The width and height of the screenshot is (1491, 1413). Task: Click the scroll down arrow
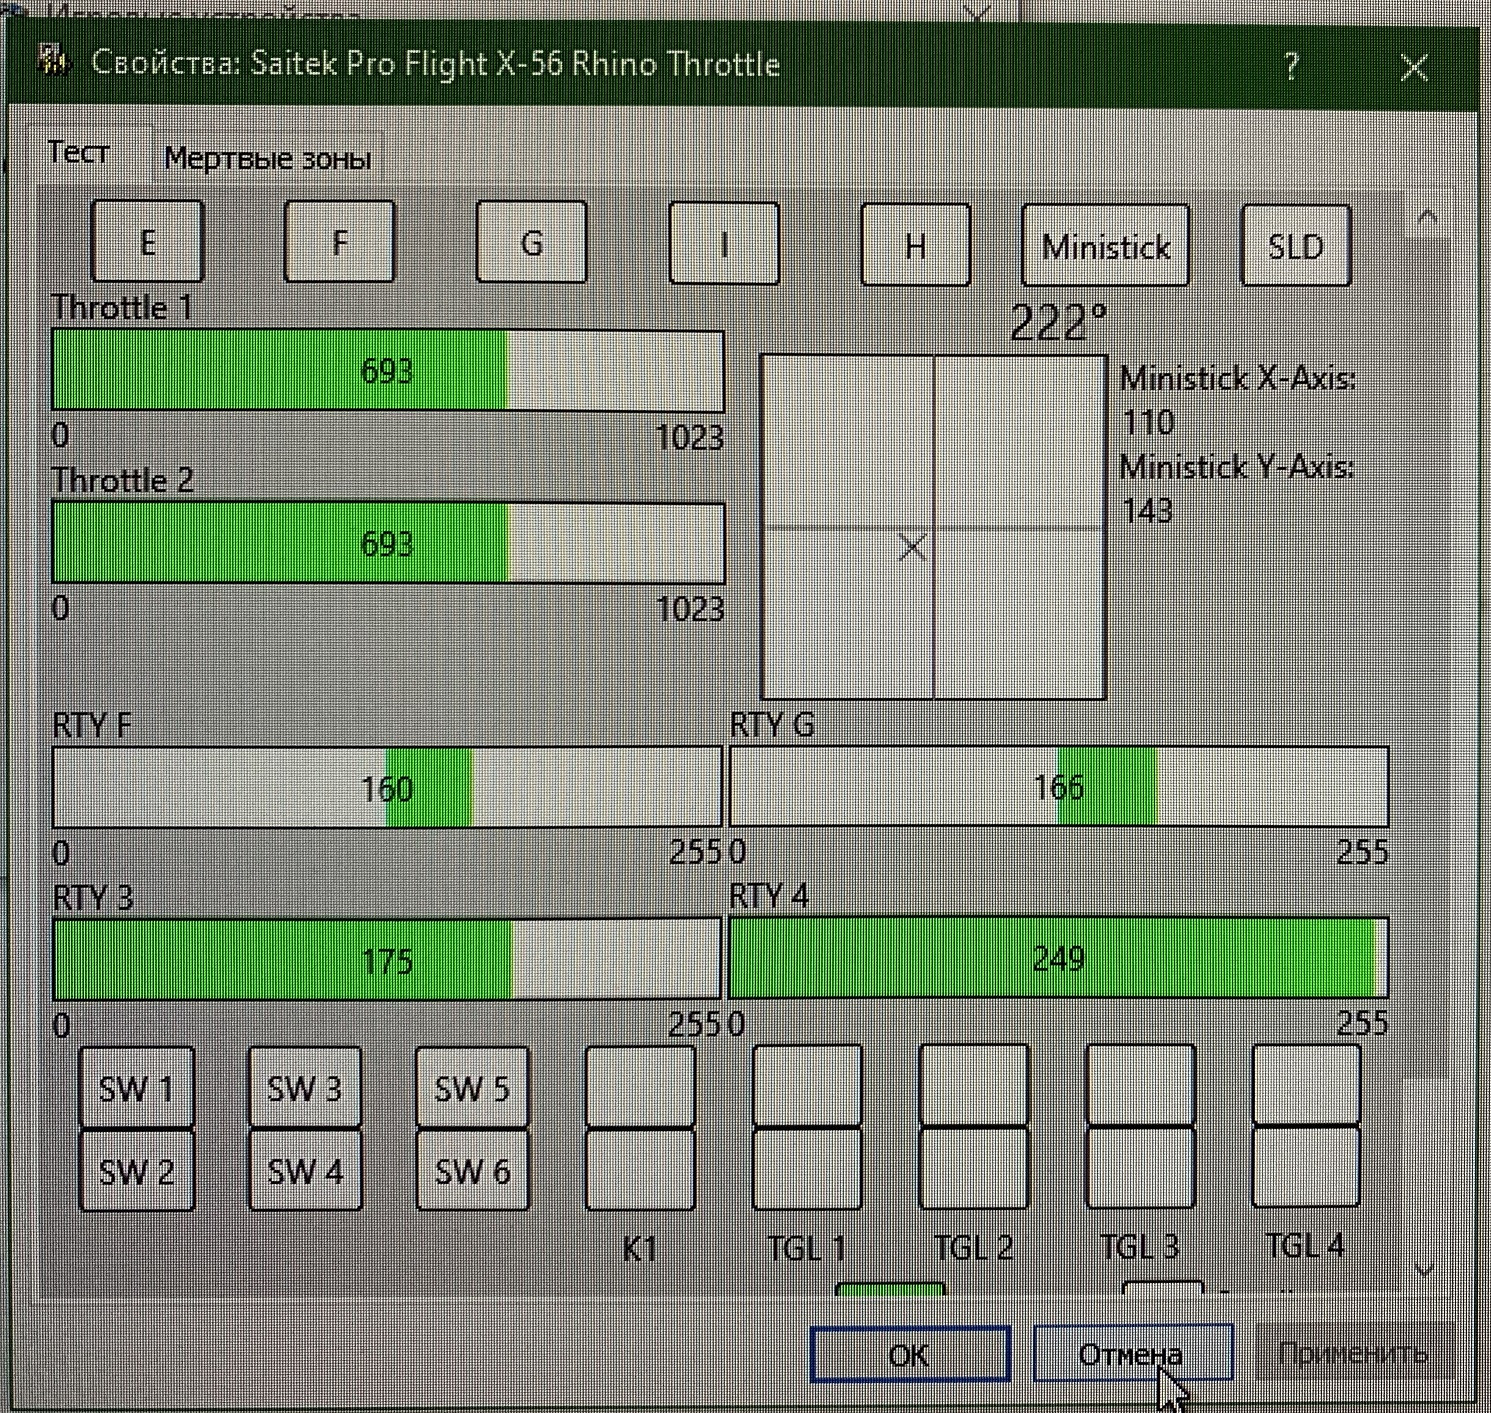(1425, 1270)
